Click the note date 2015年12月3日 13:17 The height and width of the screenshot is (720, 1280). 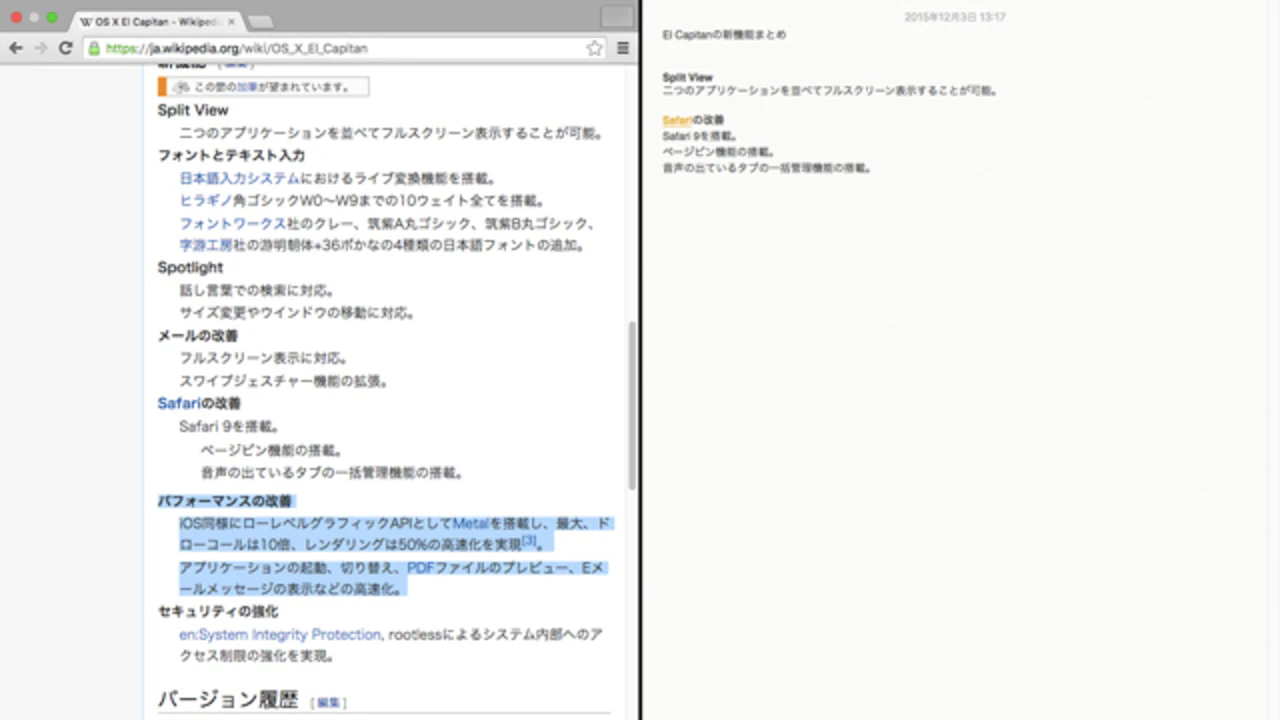[955, 17]
